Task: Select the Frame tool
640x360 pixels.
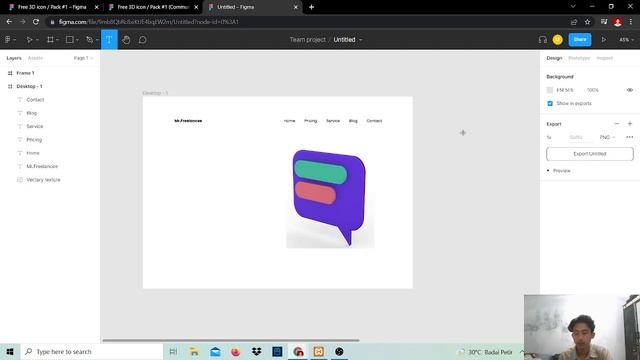Action: (50, 40)
